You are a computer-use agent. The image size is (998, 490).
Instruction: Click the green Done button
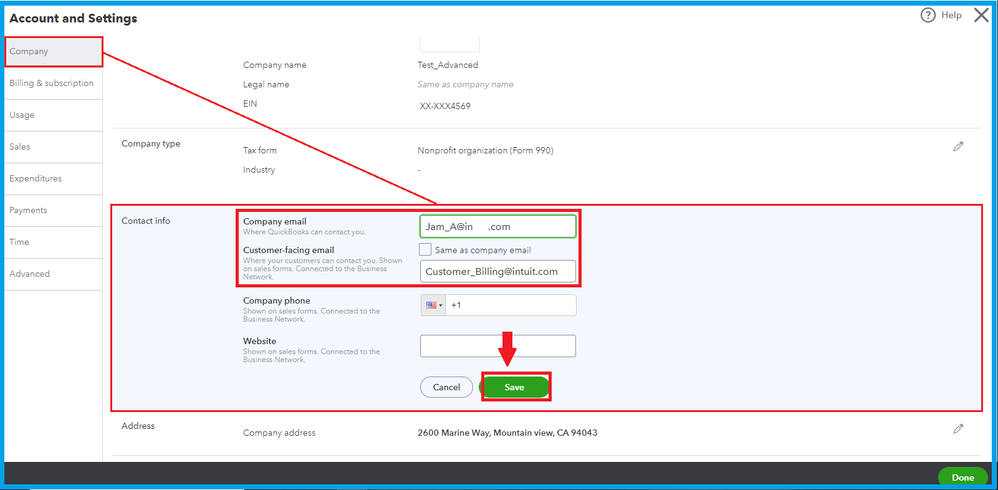(x=962, y=477)
